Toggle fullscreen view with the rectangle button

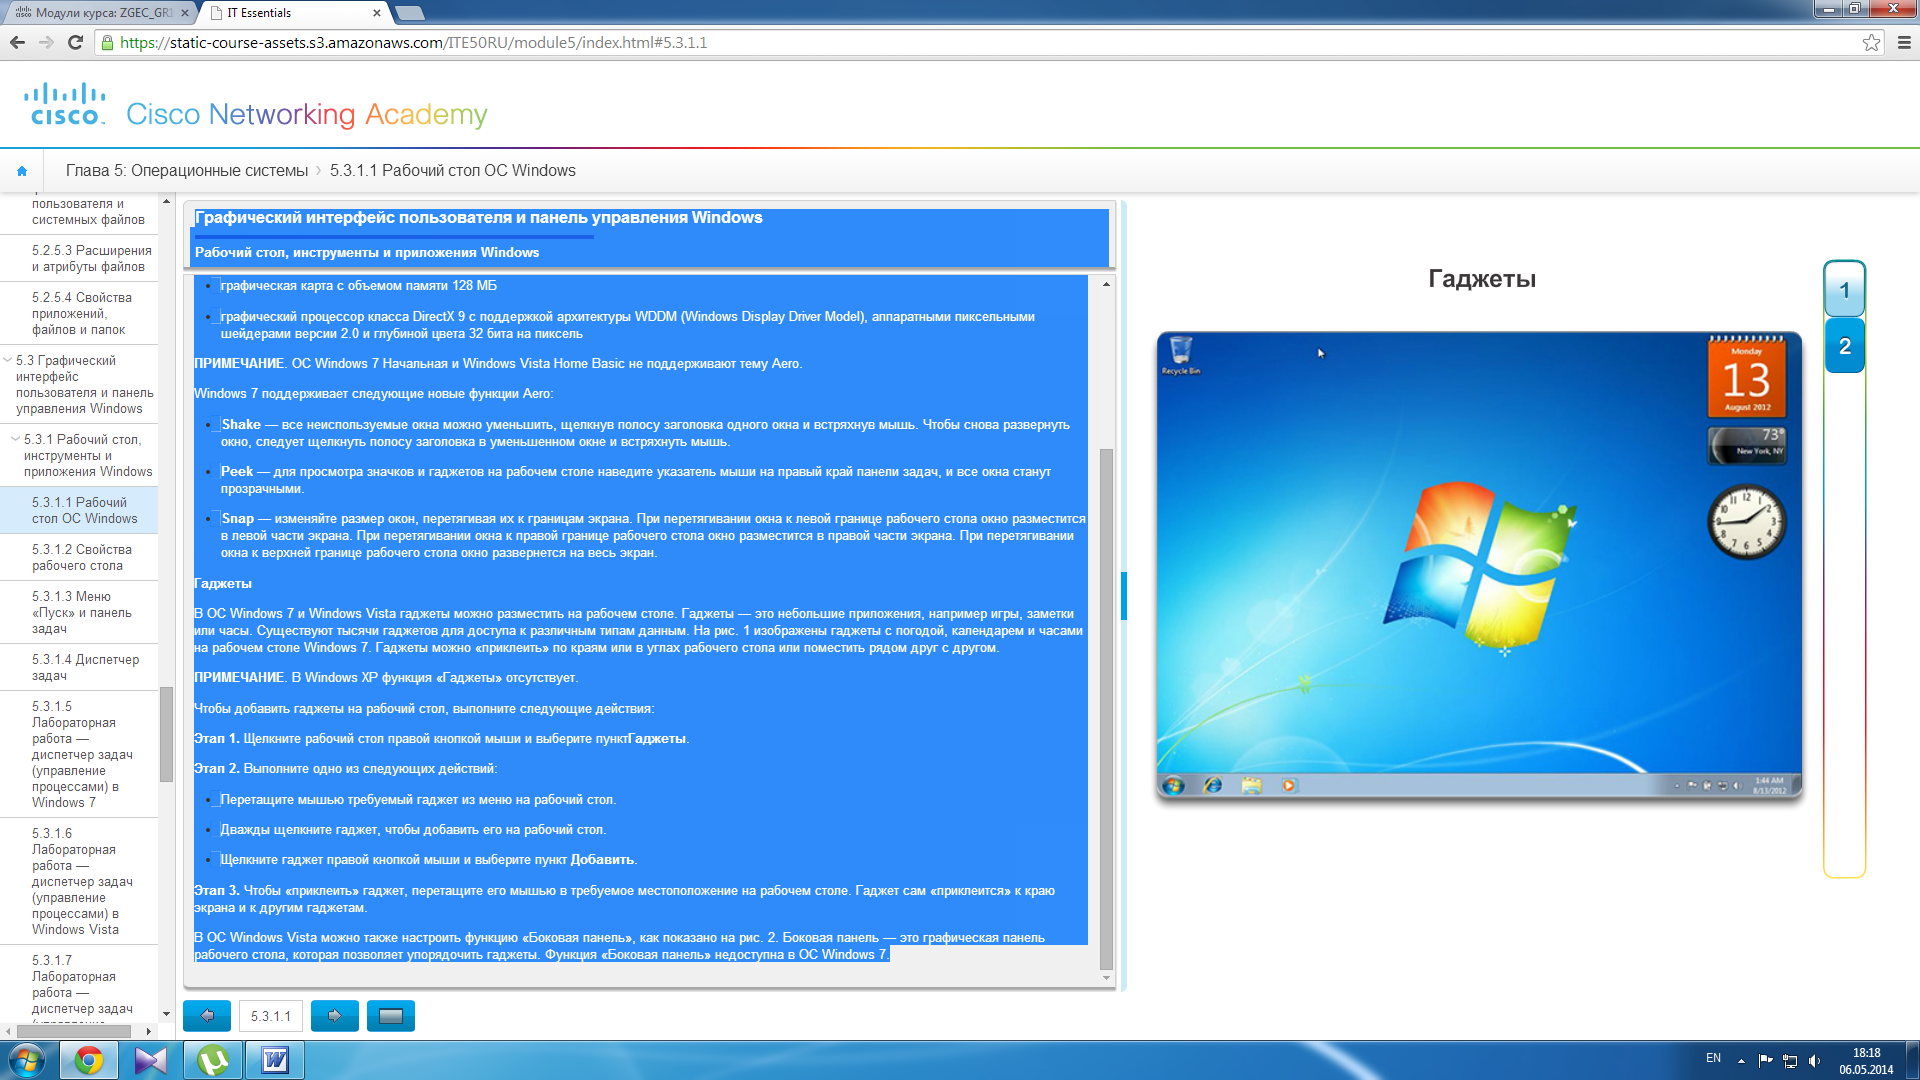(x=391, y=1016)
